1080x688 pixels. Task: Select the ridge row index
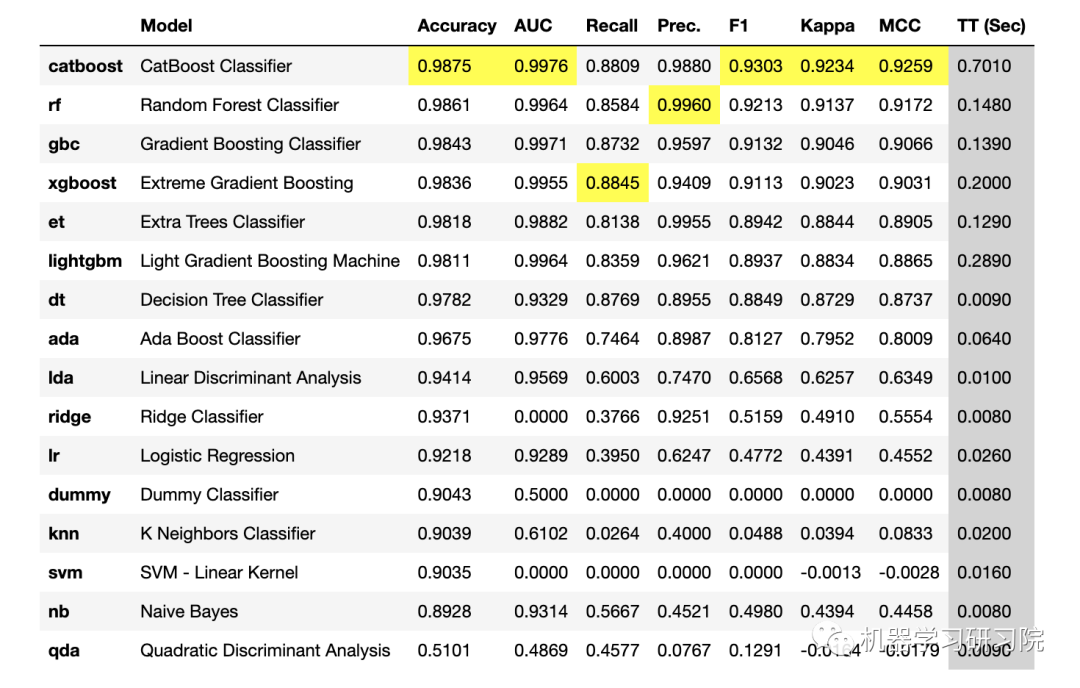(70, 417)
